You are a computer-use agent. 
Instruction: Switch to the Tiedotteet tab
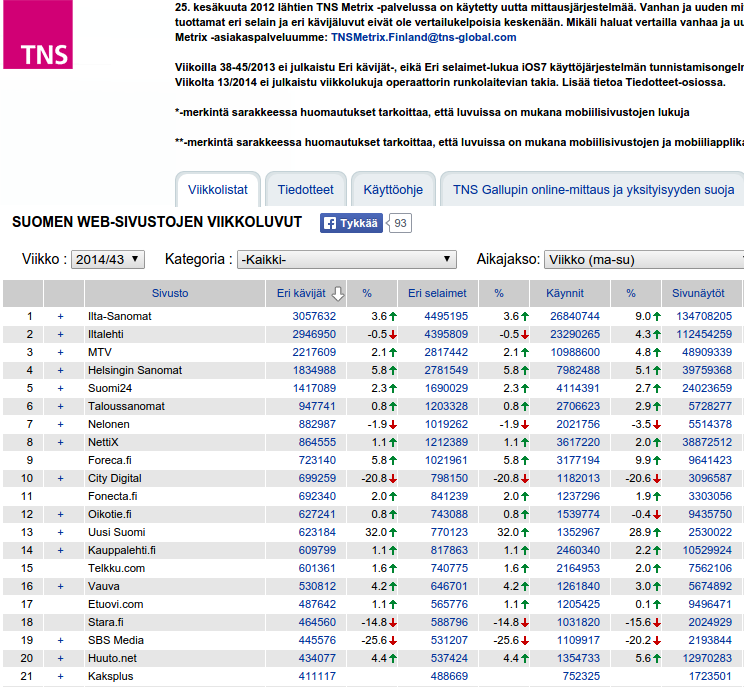click(x=306, y=190)
